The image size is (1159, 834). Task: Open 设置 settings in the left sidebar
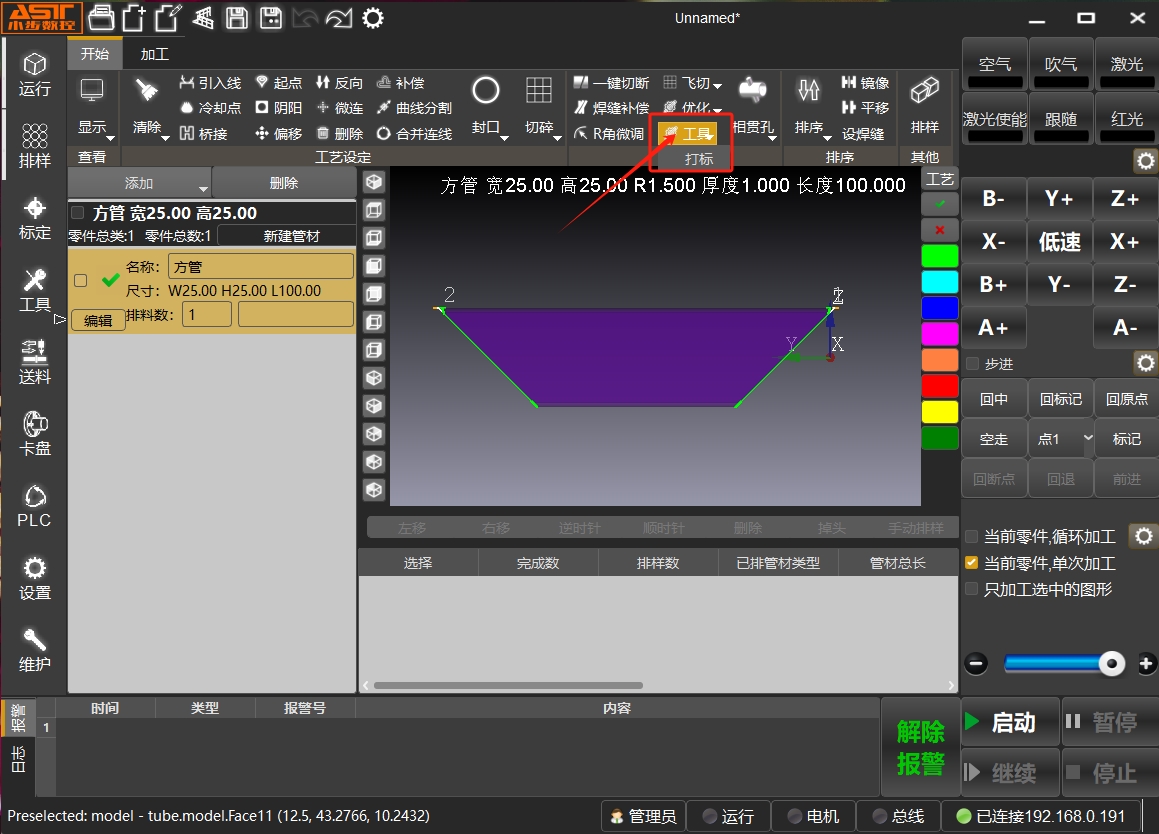click(x=35, y=579)
